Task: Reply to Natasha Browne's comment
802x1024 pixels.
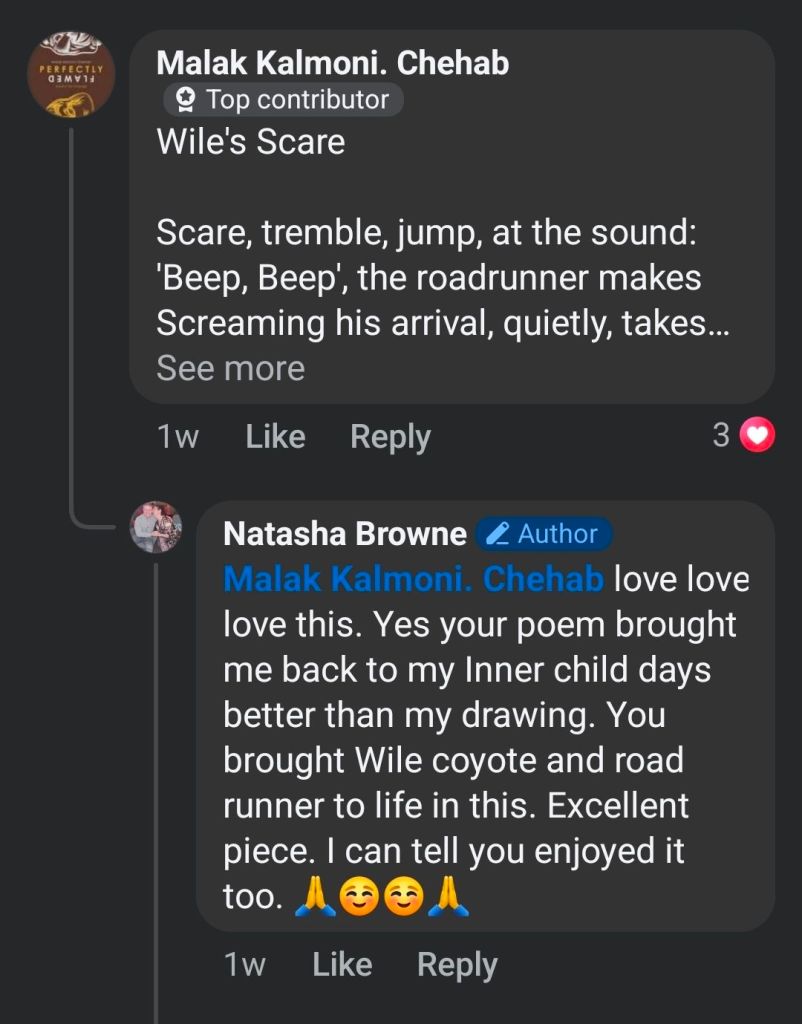Action: click(x=457, y=965)
